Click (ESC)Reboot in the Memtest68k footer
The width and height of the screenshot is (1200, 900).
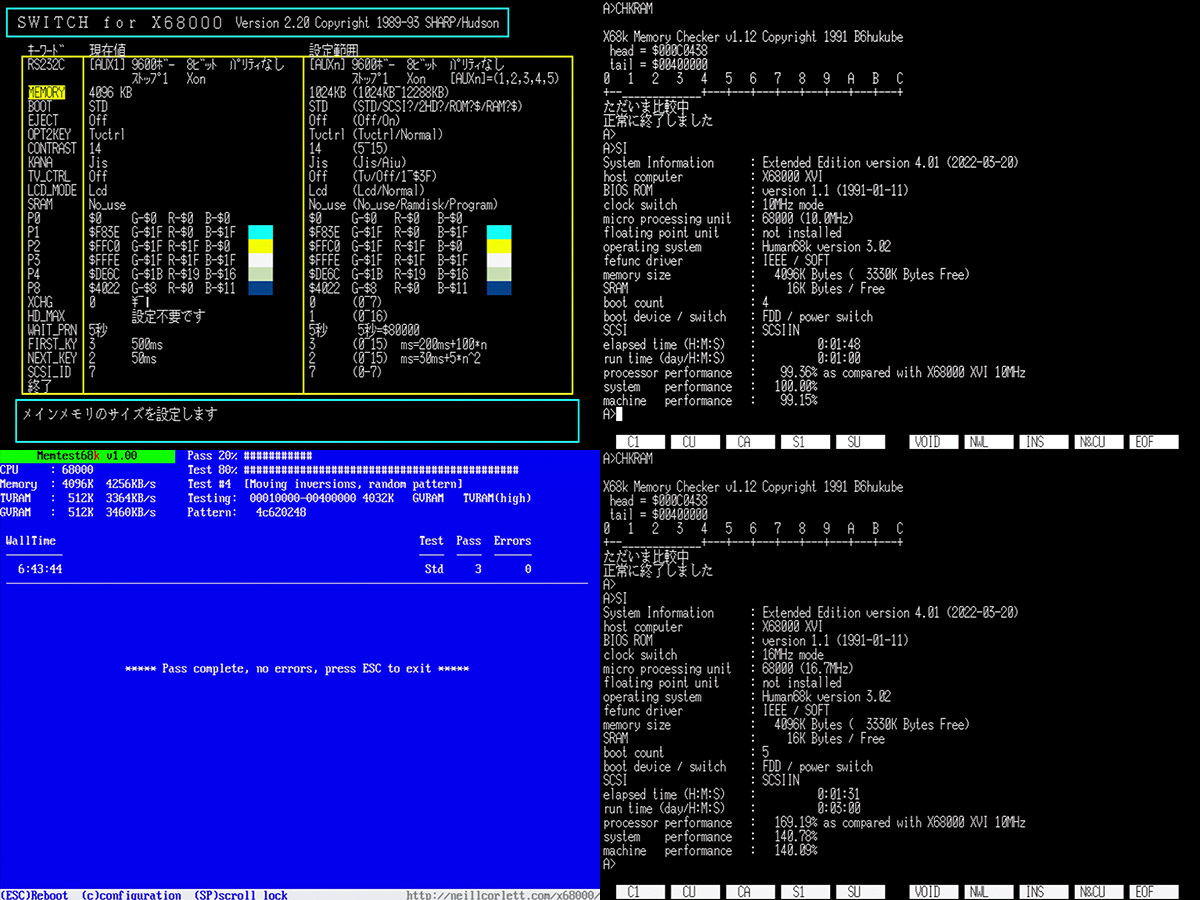click(x=34, y=895)
